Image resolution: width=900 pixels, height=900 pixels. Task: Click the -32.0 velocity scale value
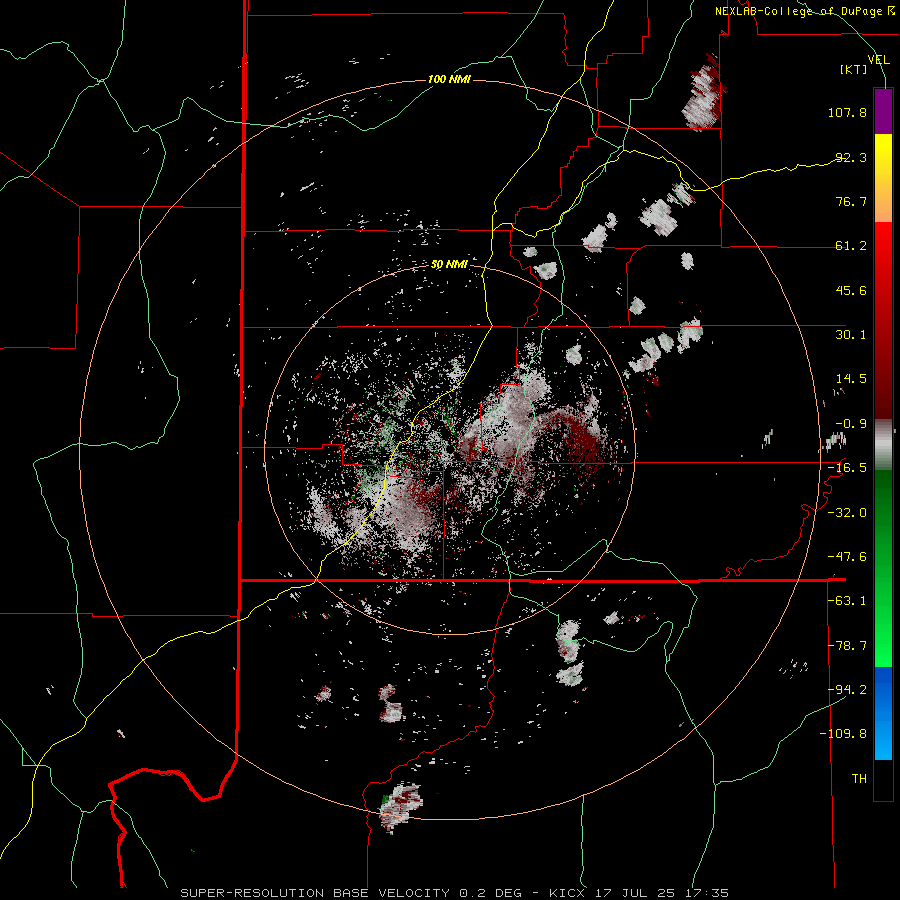847,513
